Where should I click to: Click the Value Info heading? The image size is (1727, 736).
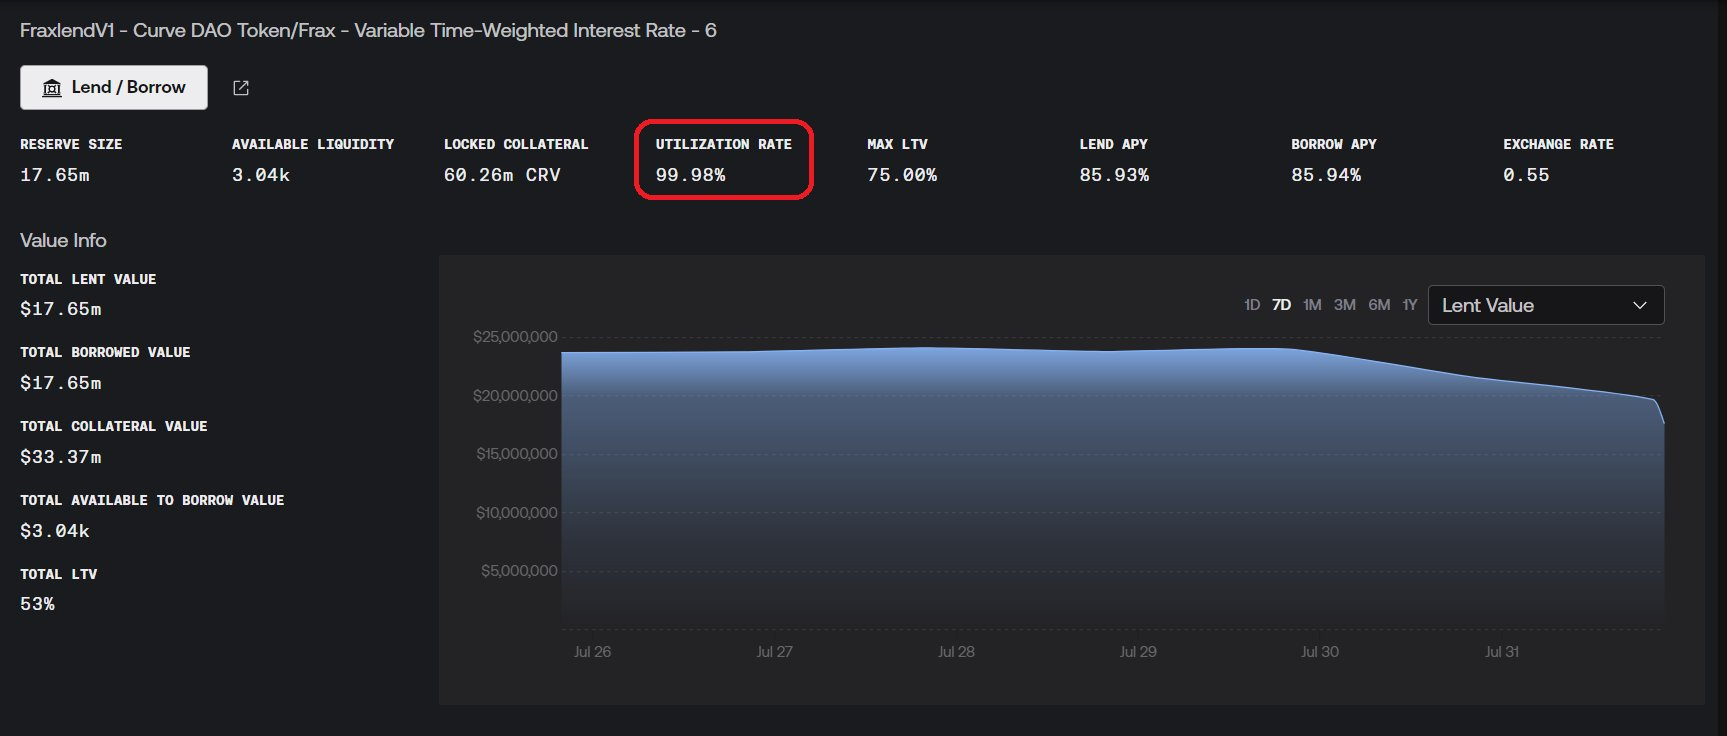click(63, 240)
